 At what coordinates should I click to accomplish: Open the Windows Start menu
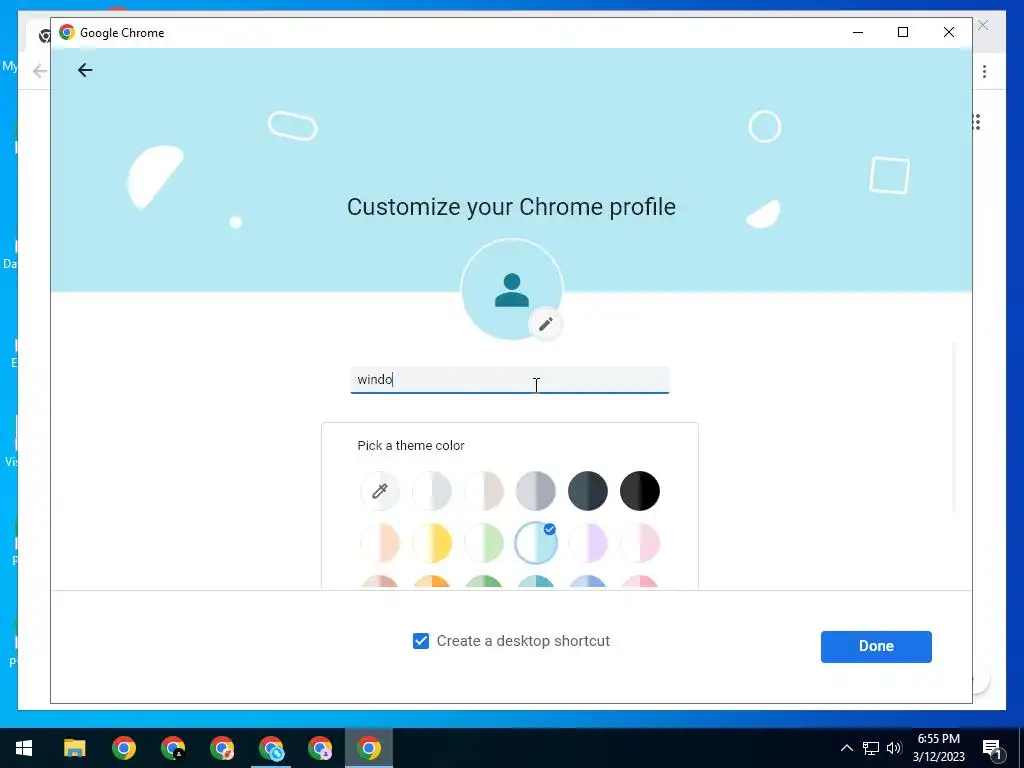24,748
